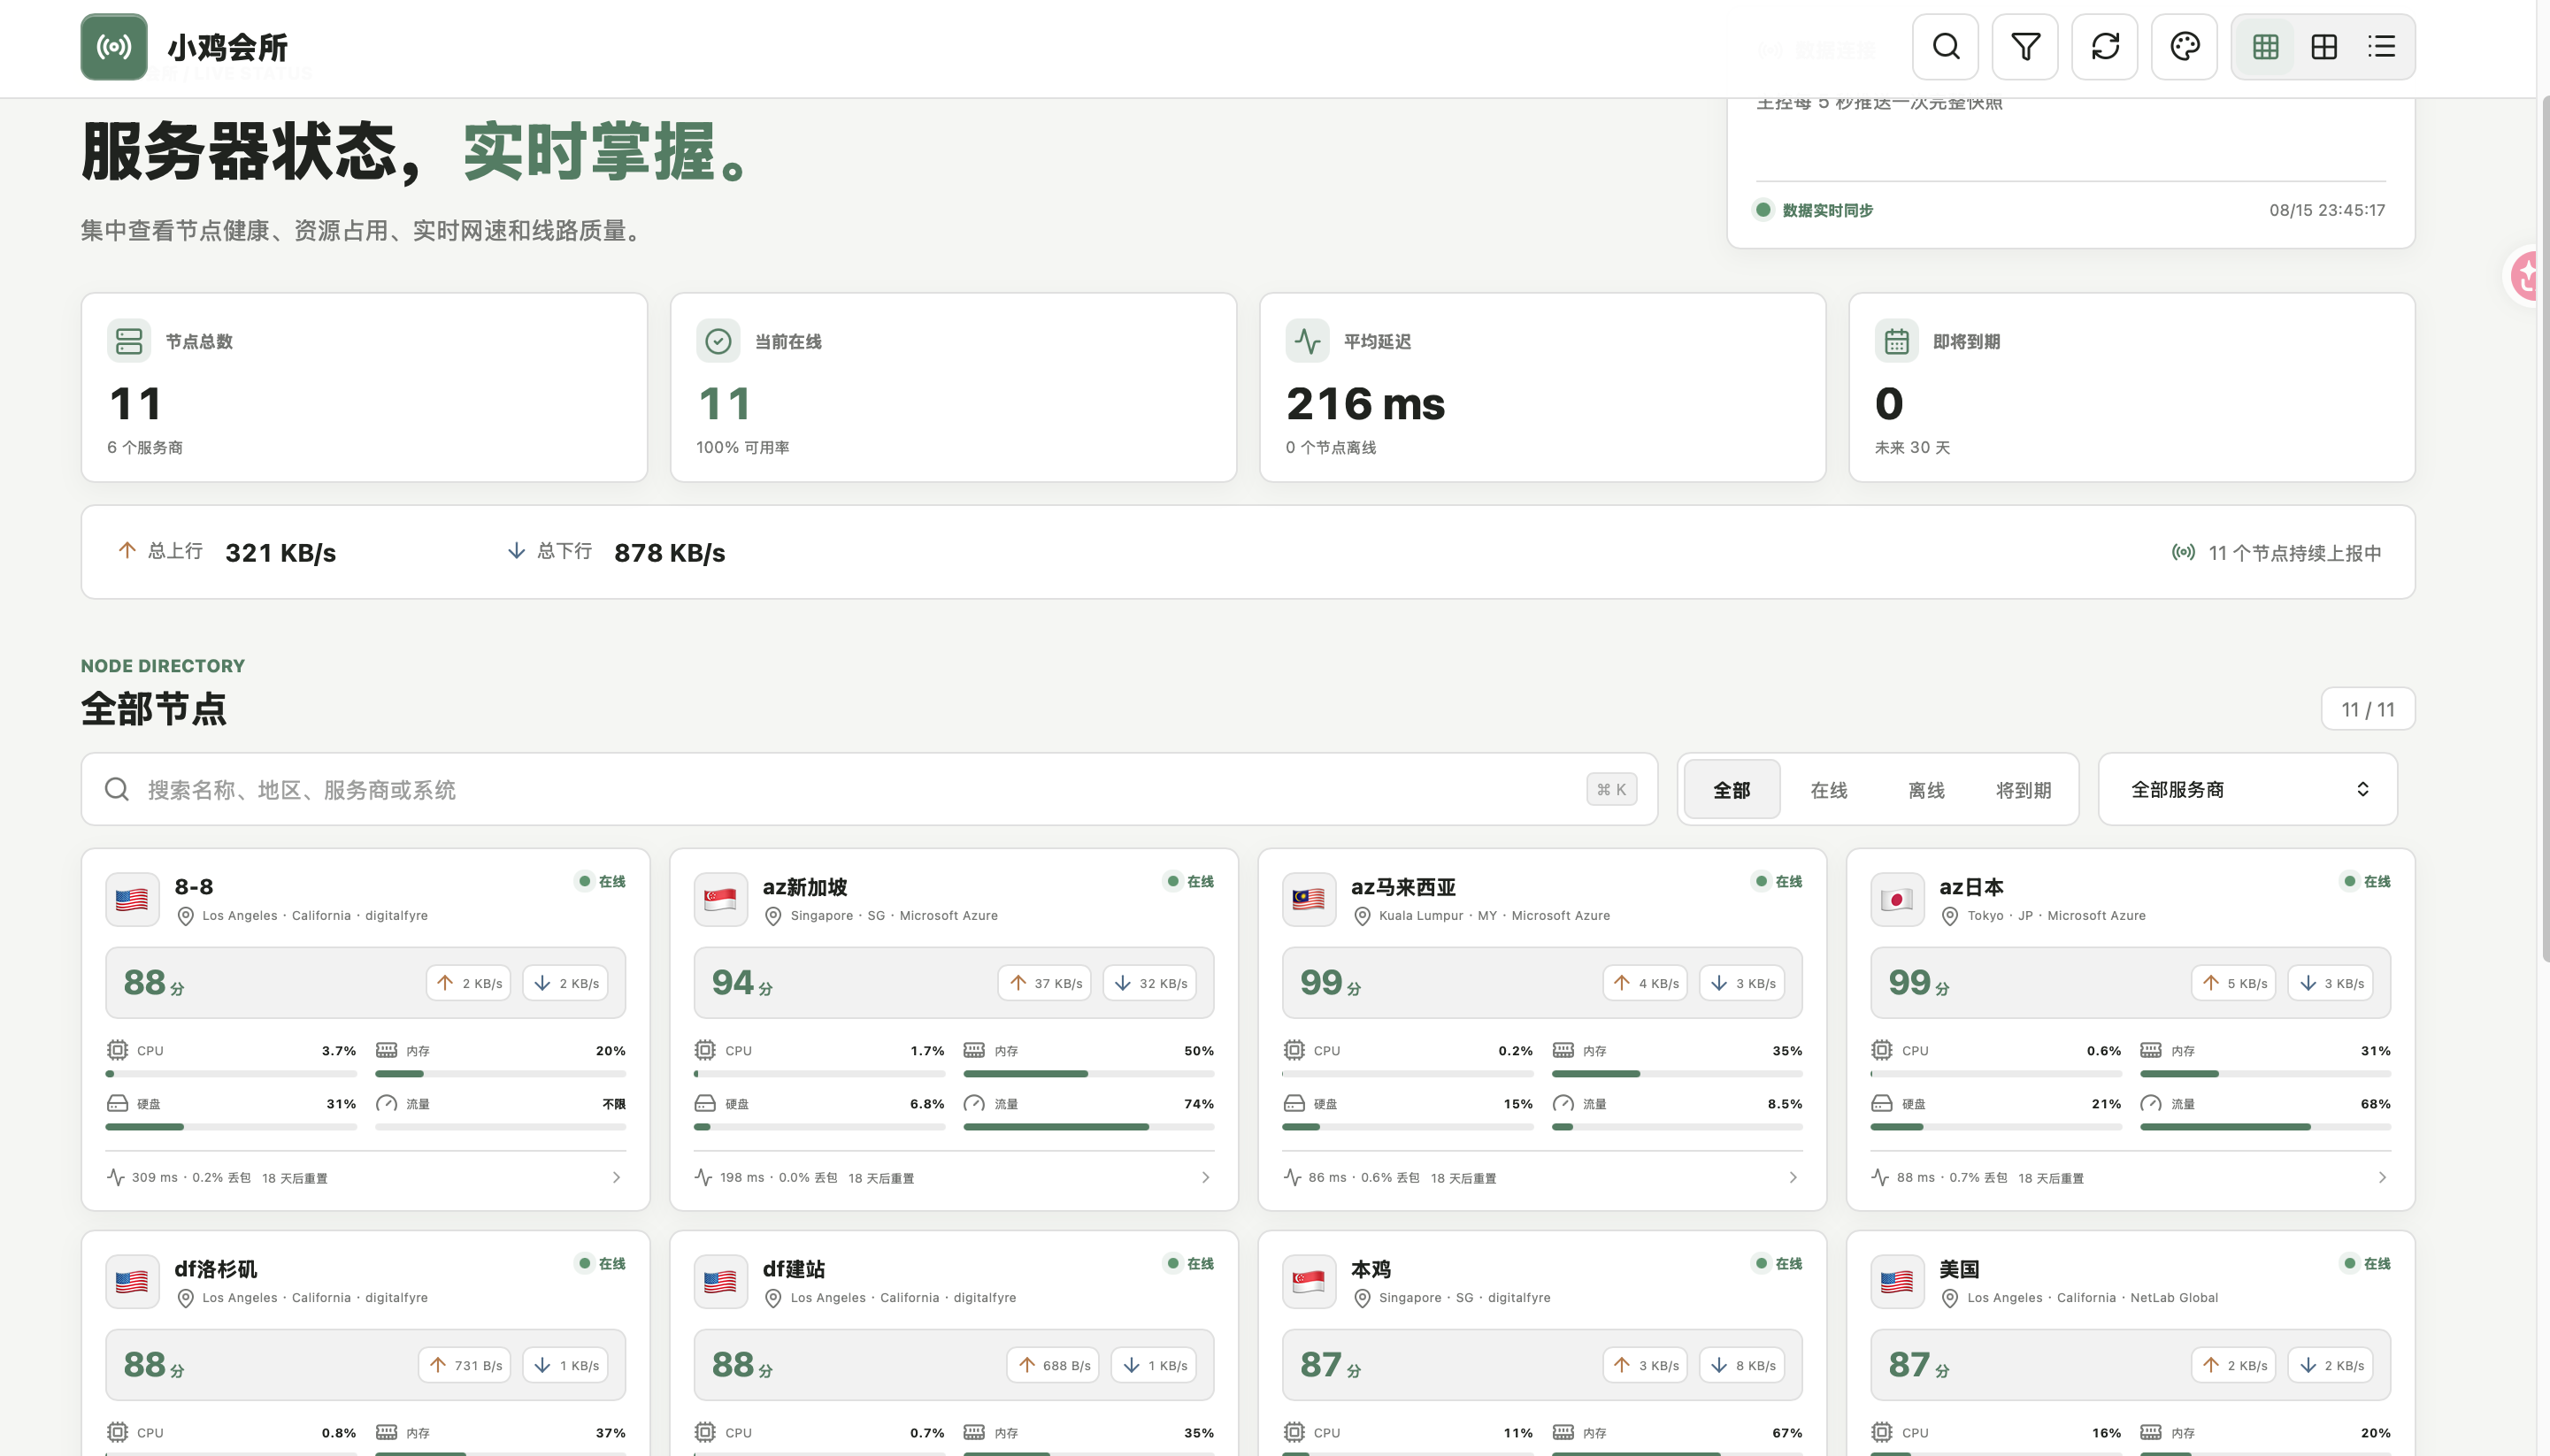The width and height of the screenshot is (2550, 1456).
Task: Click the Japan flag on az日本 card
Action: pos(1897,900)
